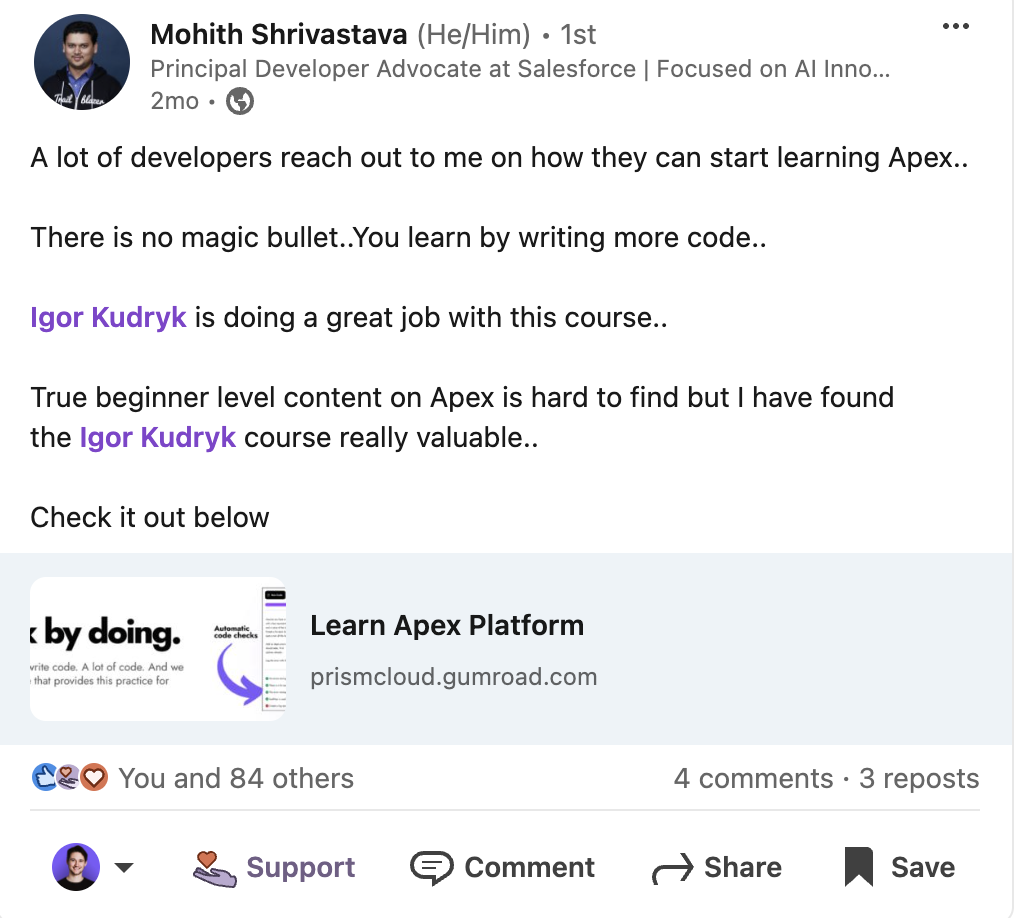Open Mohith Shrivastava's profile name link

click(278, 35)
